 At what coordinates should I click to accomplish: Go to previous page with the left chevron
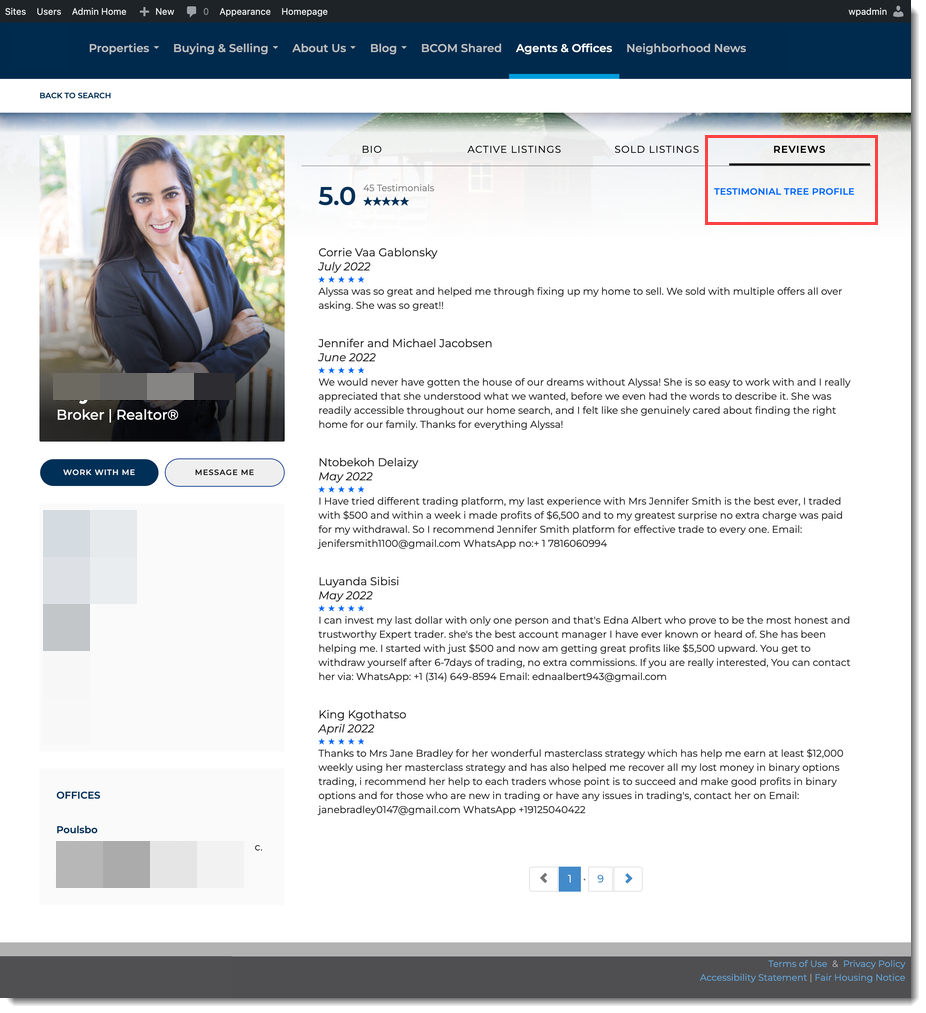[543, 878]
